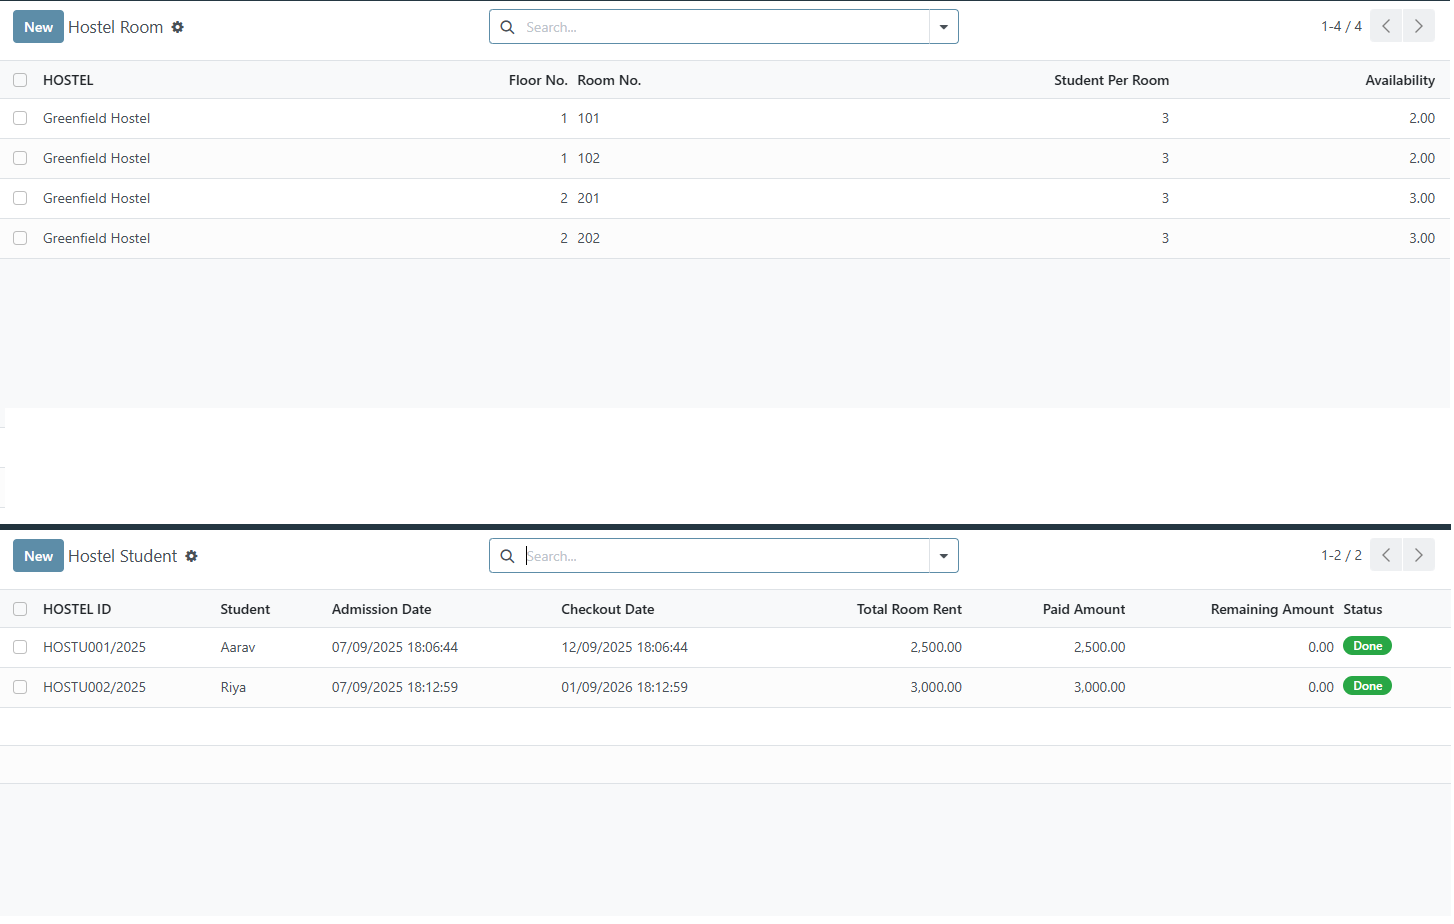
Task: Click Done status badge for Aarav
Action: click(1367, 646)
